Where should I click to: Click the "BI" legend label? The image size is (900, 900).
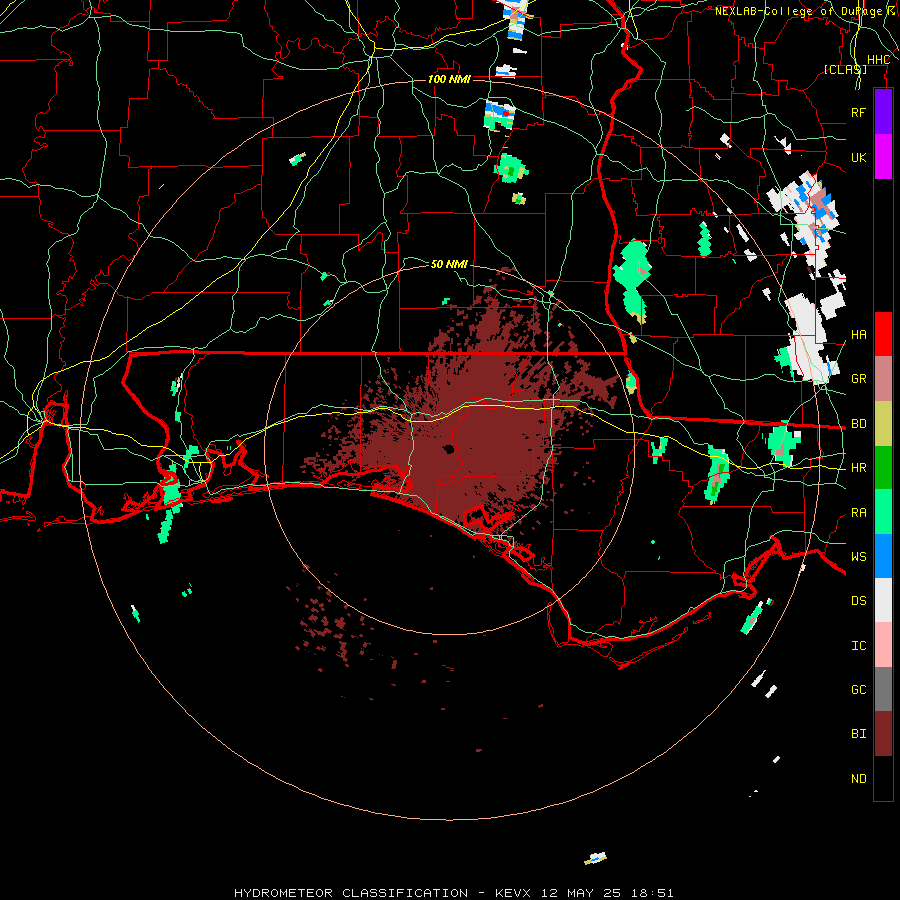pyautogui.click(x=859, y=734)
